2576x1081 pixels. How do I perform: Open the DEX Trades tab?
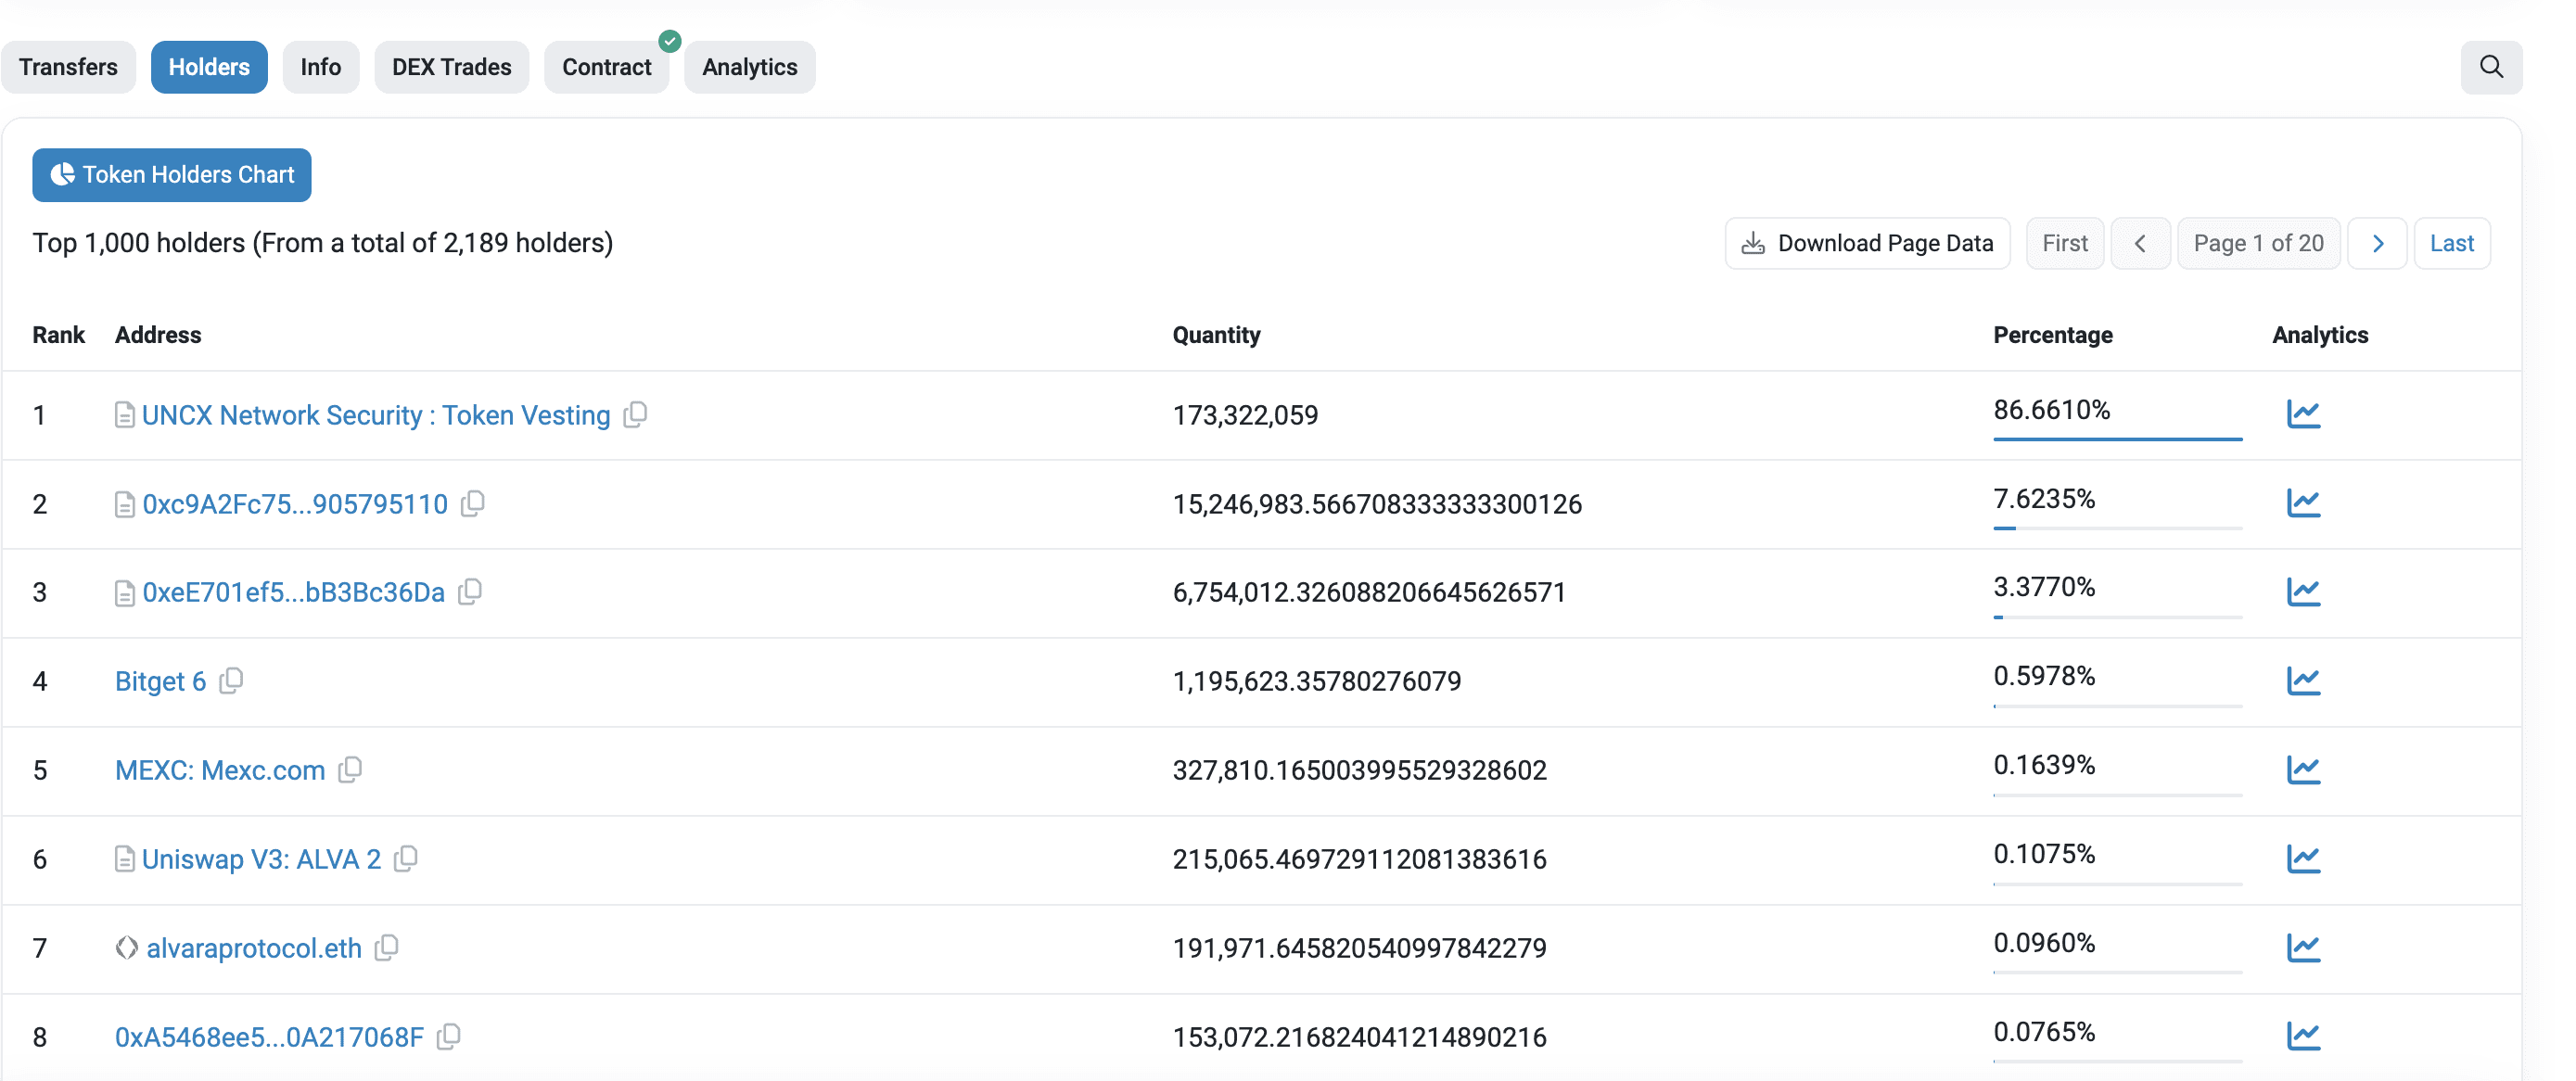click(x=451, y=67)
